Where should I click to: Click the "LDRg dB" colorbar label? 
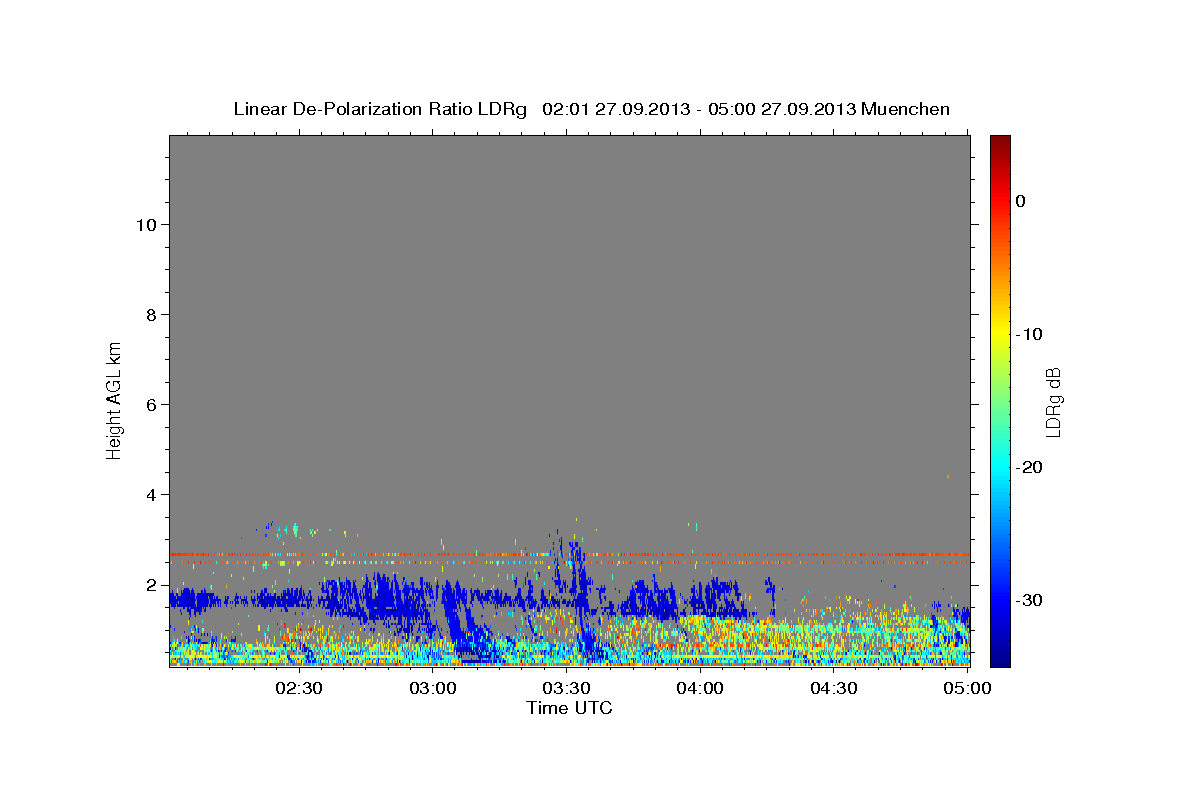pos(1052,402)
